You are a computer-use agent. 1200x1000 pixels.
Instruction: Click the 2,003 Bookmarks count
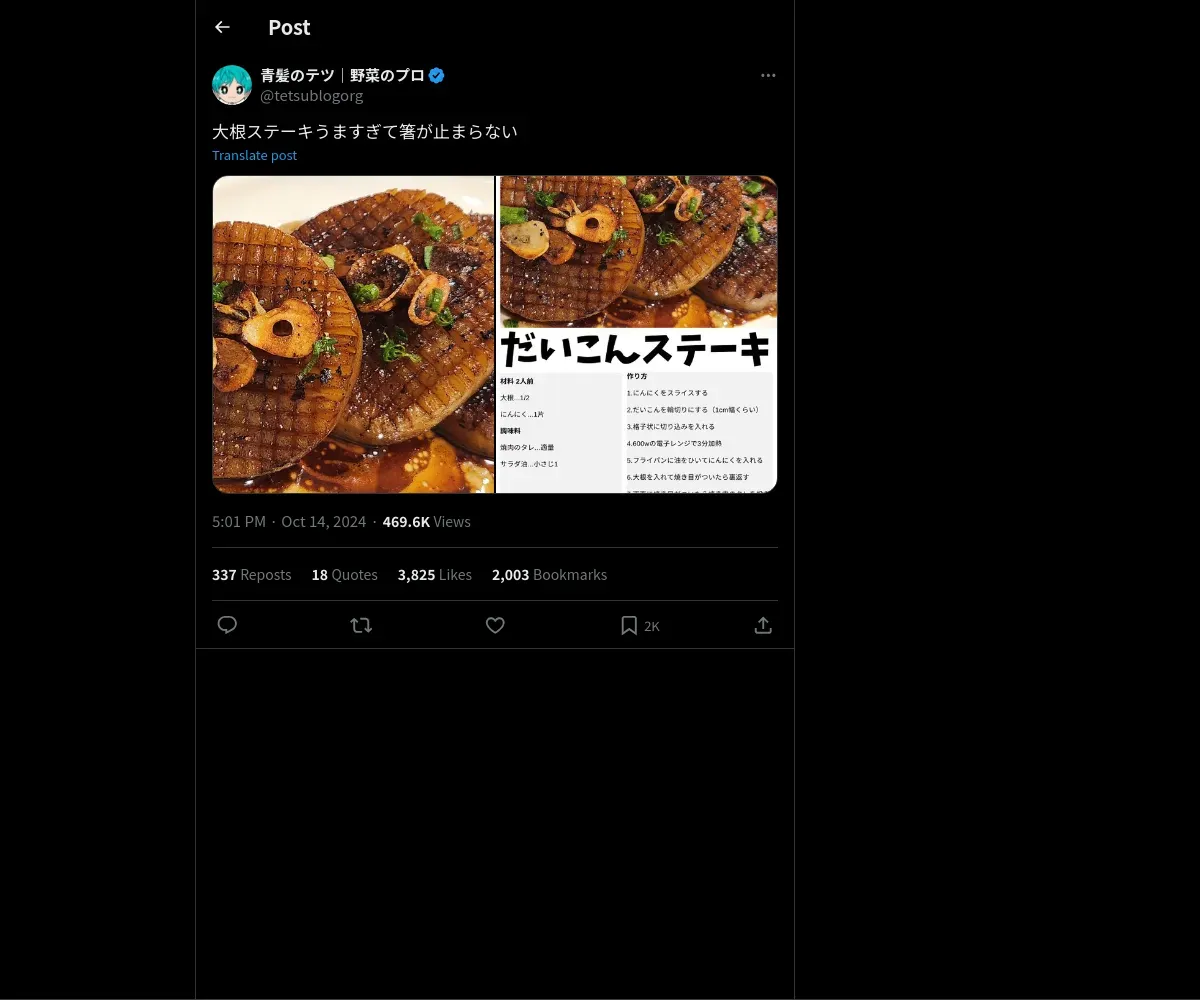tap(549, 575)
